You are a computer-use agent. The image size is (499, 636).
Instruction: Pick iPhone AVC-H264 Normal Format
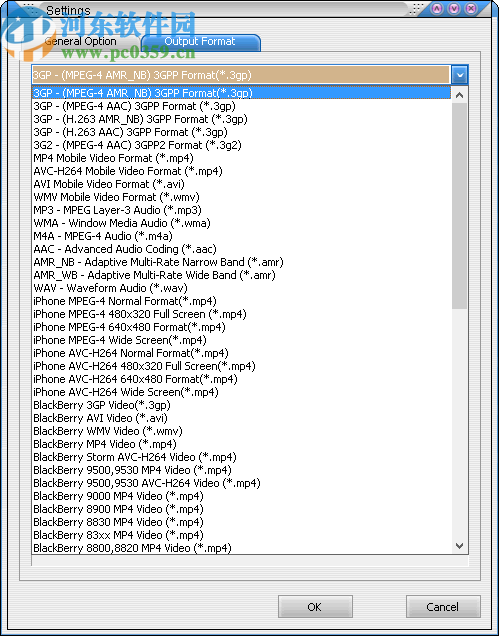click(x=241, y=353)
